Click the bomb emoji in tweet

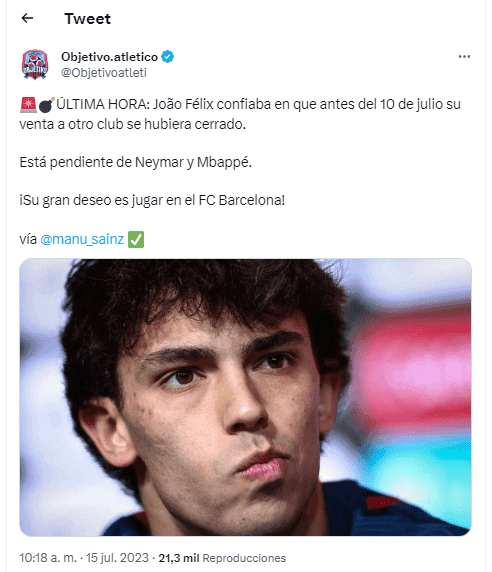(46, 104)
